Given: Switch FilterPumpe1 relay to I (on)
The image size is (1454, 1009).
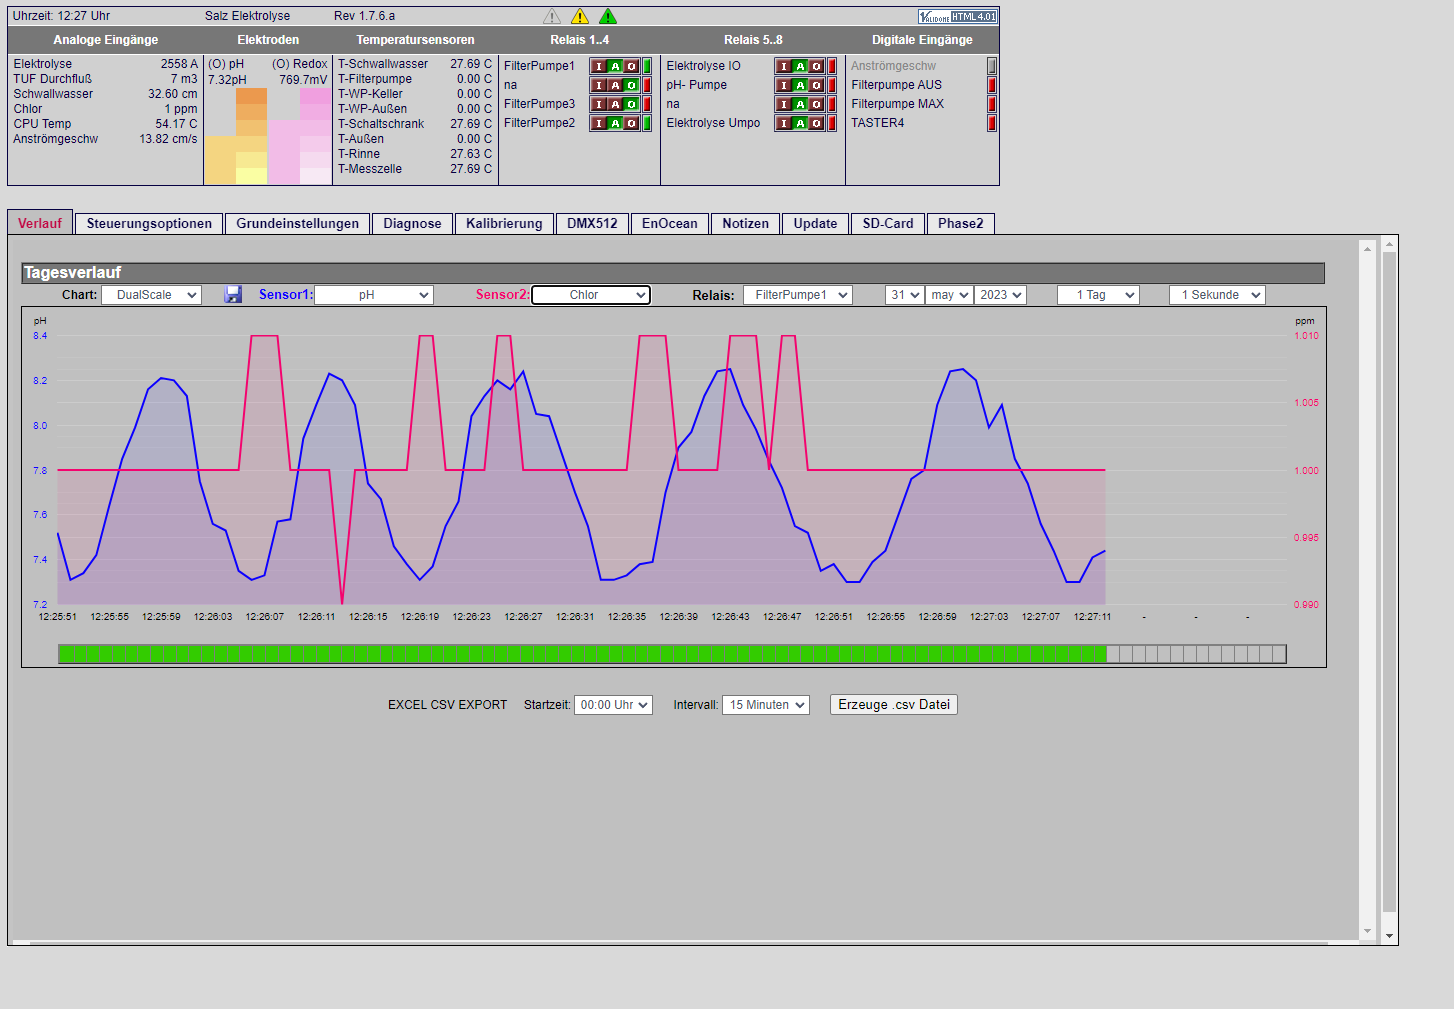Looking at the screenshot, I should [600, 66].
